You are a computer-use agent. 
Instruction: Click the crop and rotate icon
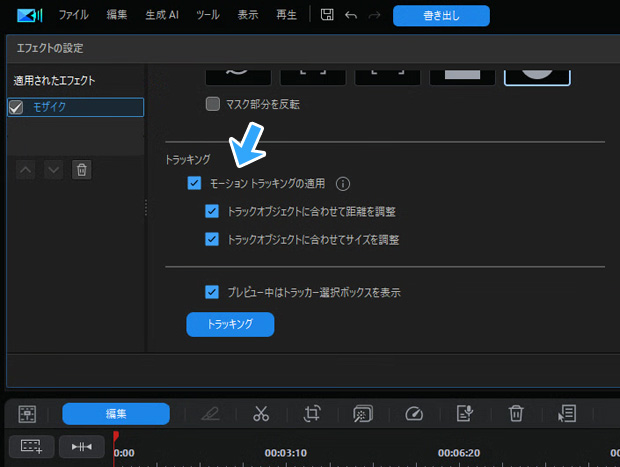point(312,414)
